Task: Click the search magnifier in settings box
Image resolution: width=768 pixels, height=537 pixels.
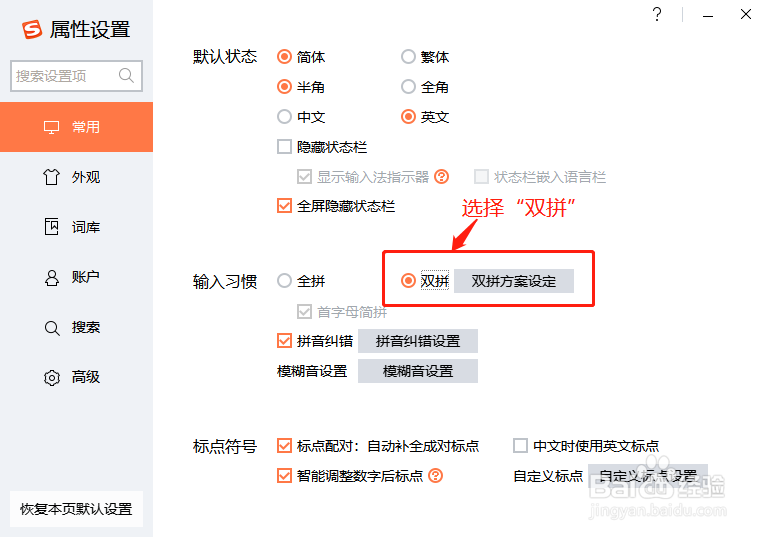Action: point(126,75)
